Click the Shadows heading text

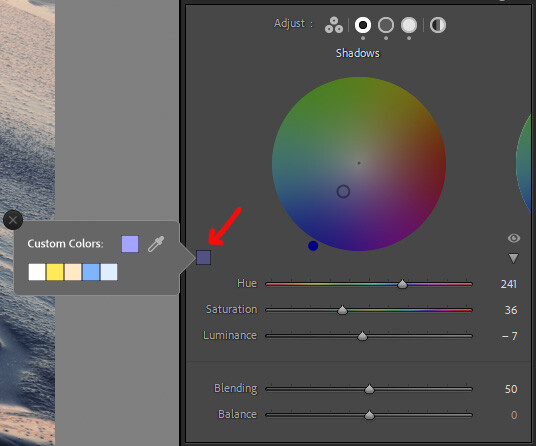(358, 53)
